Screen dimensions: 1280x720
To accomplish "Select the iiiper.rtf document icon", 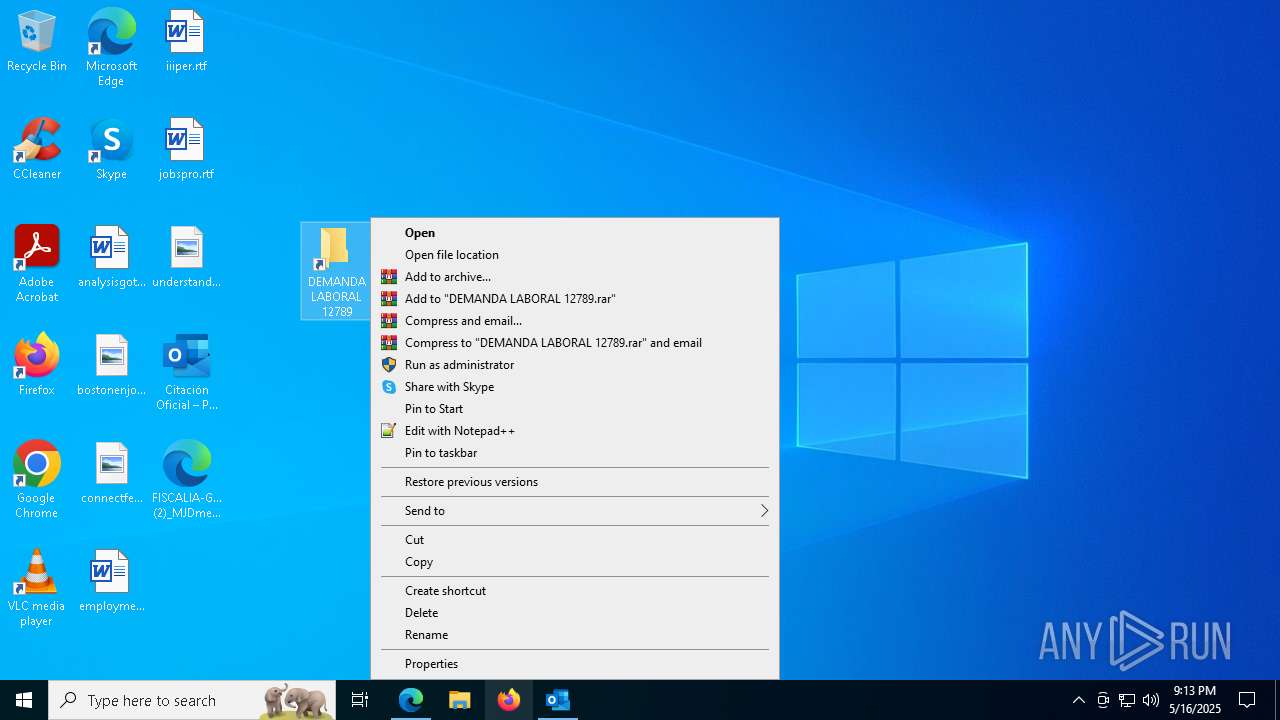I will [x=186, y=42].
